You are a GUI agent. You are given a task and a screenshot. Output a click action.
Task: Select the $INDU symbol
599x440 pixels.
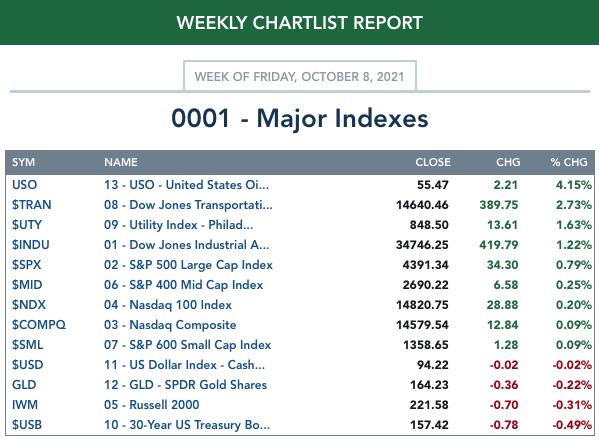pyautogui.click(x=31, y=245)
